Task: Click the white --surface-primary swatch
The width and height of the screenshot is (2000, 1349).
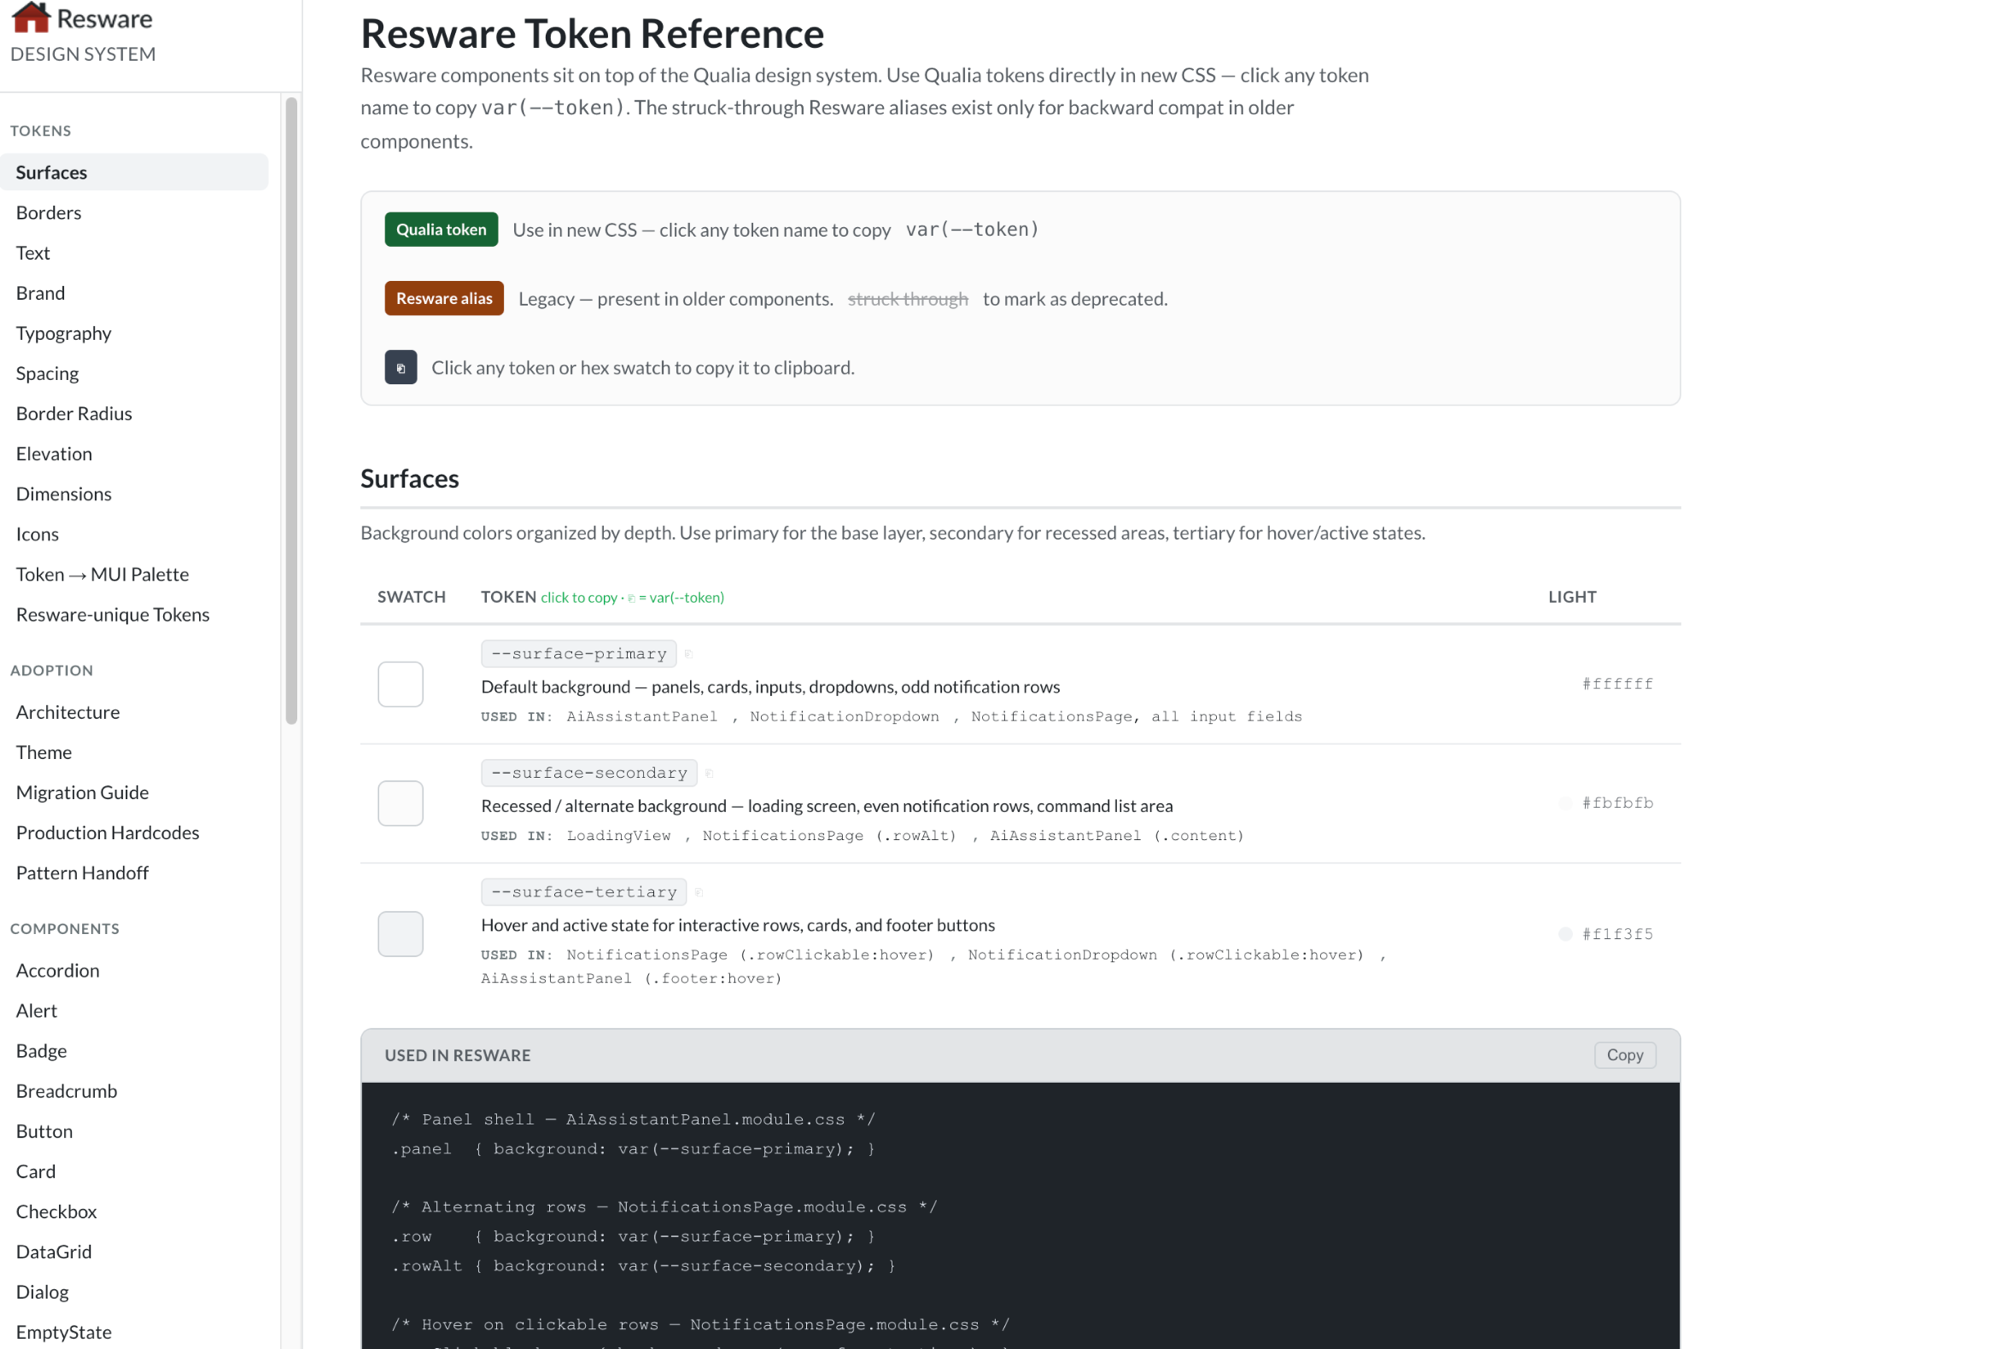Action: coord(400,684)
